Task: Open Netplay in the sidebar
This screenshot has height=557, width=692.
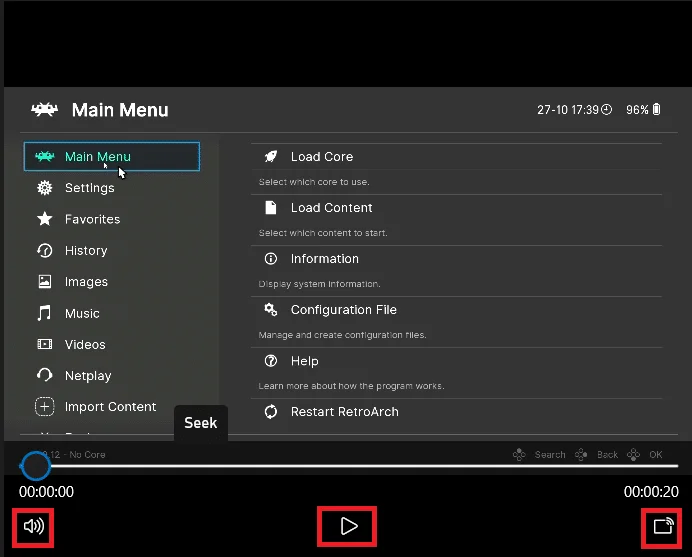Action: 88,376
